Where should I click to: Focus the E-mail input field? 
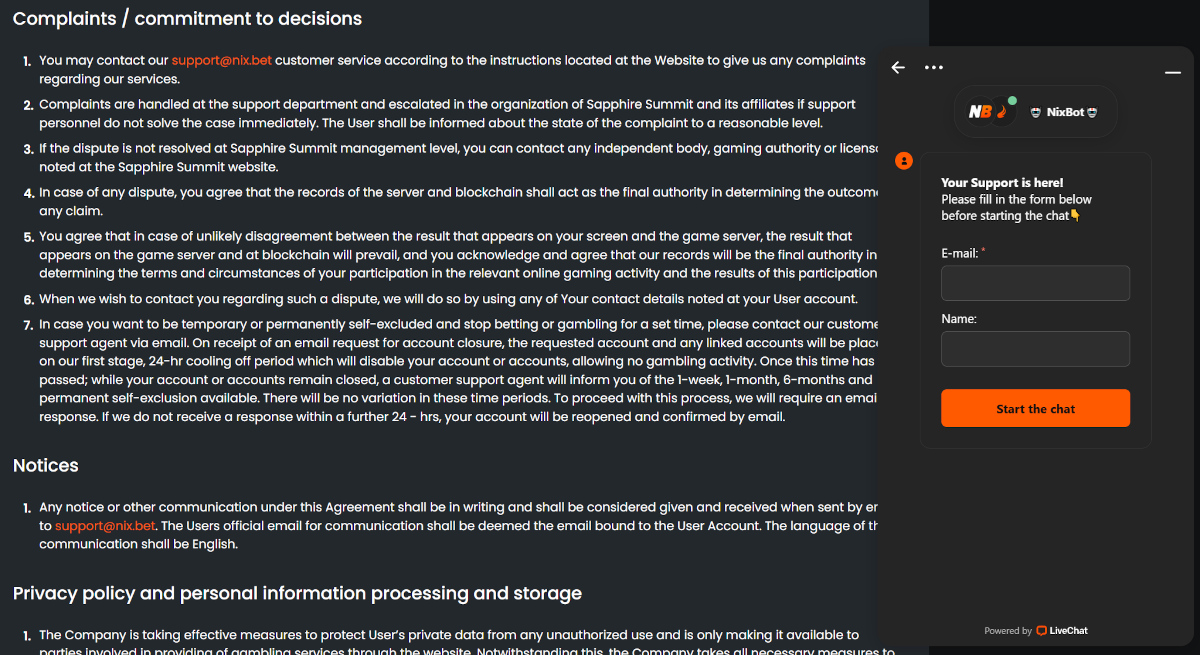click(1035, 283)
